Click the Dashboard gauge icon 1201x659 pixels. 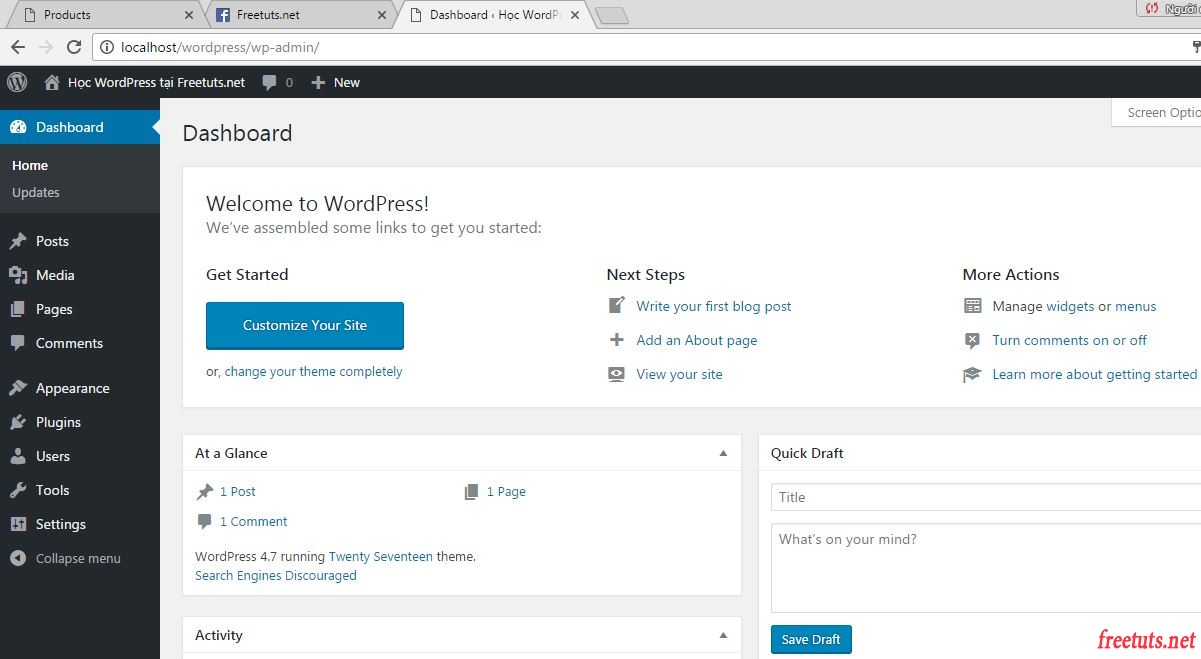[17, 127]
